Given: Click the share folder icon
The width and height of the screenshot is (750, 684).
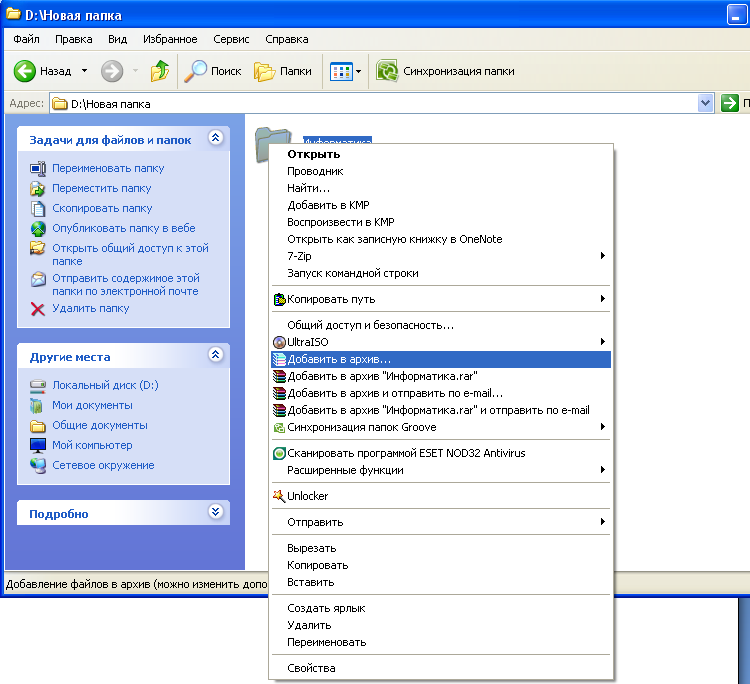Looking at the screenshot, I should point(38,248).
